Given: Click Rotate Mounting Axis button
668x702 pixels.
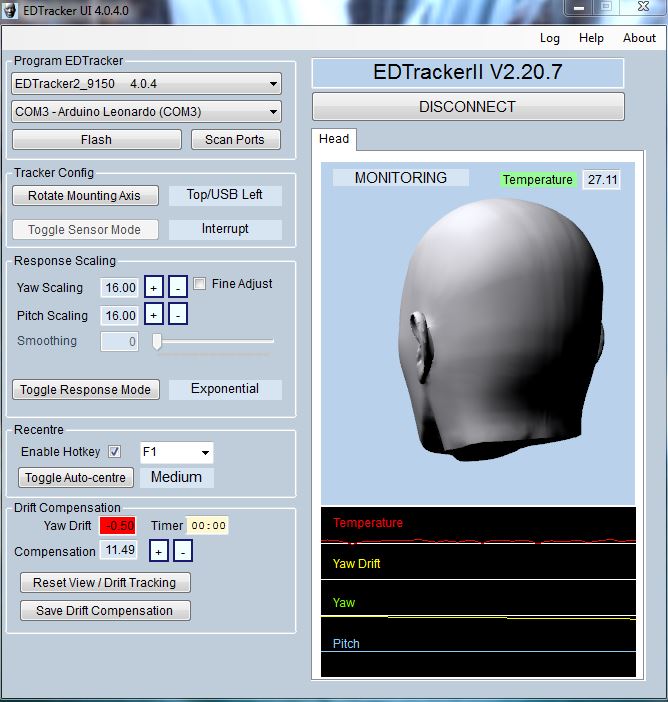Looking at the screenshot, I should [x=85, y=196].
